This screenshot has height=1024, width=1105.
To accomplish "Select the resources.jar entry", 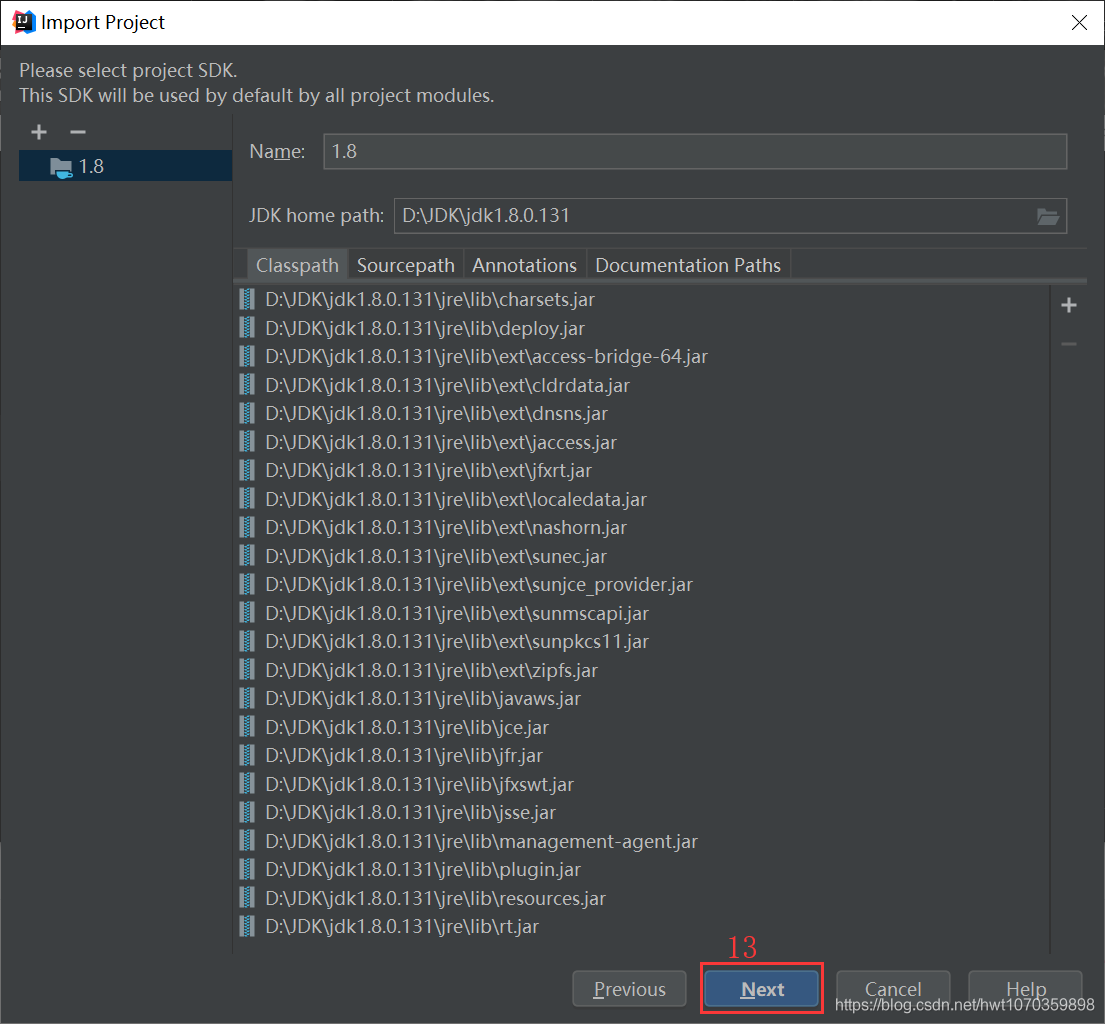I will pyautogui.click(x=642, y=899).
